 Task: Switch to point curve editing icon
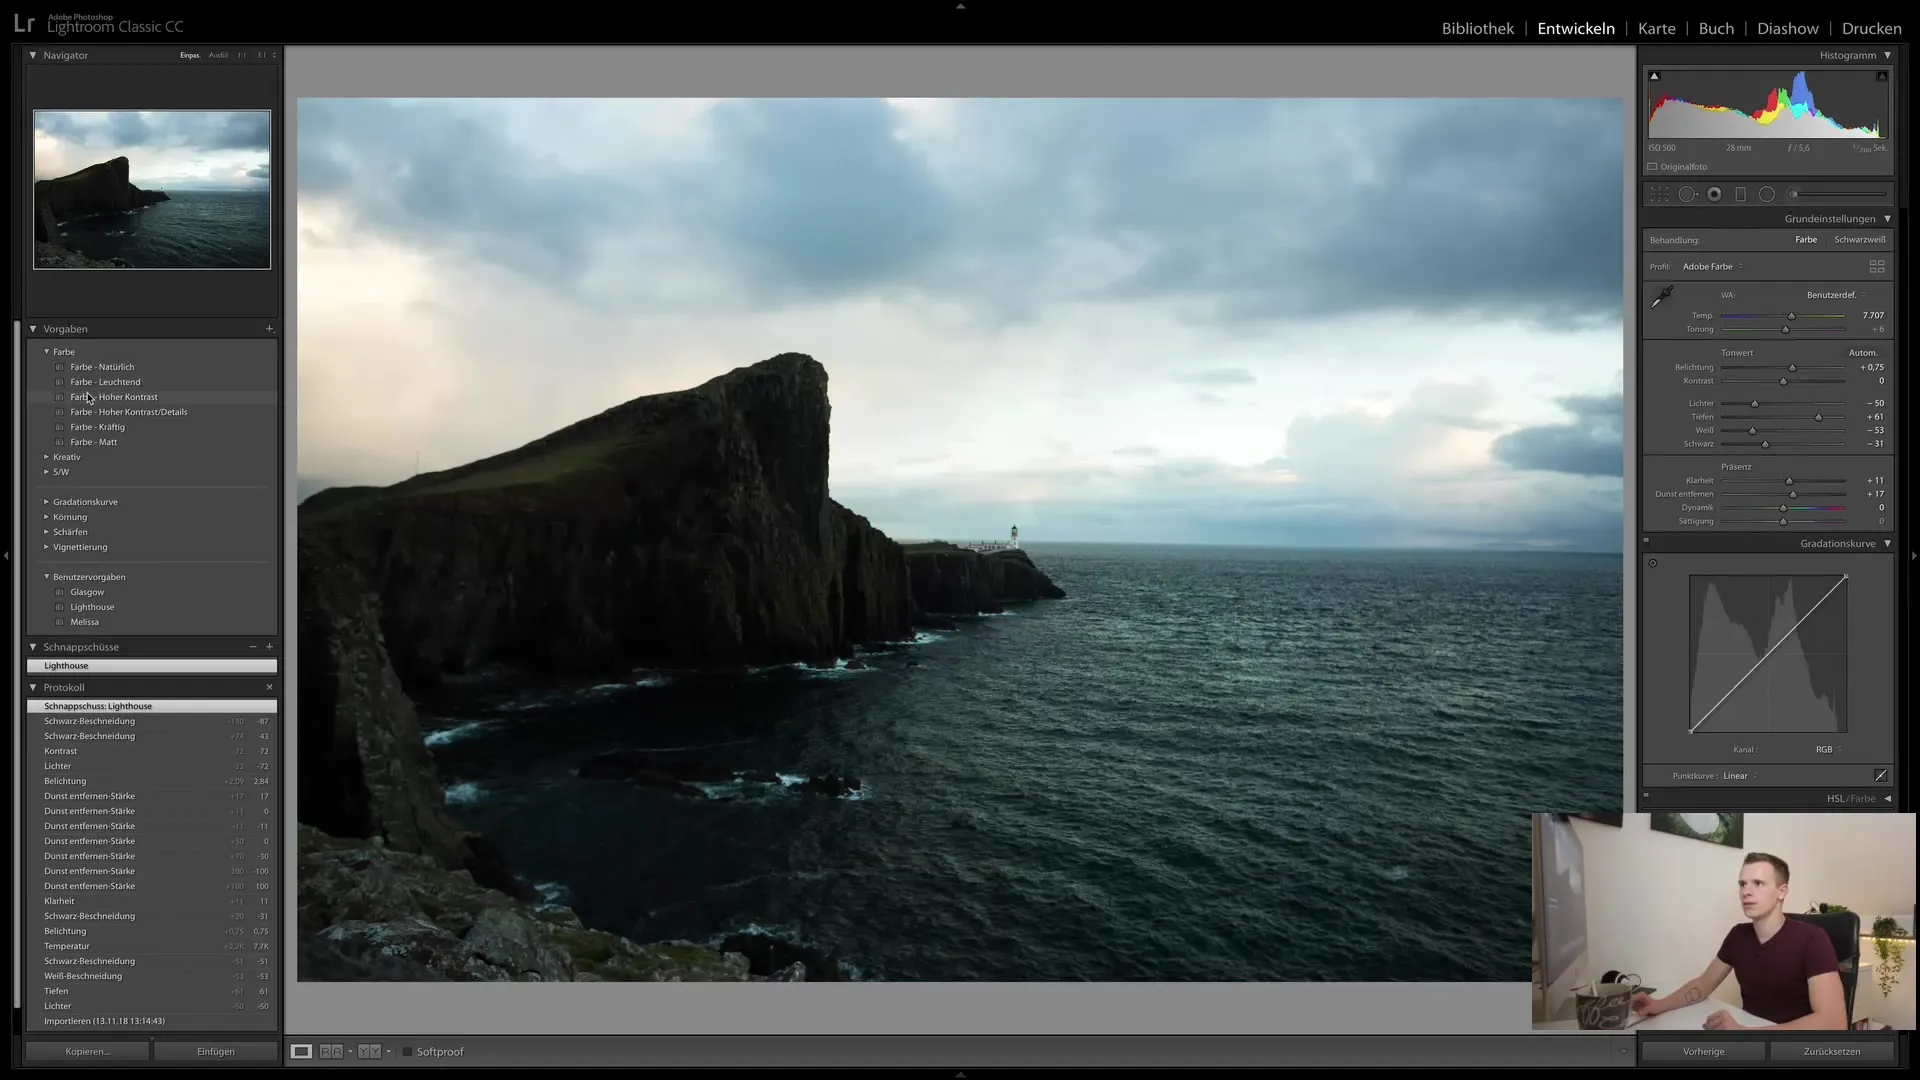point(1880,776)
